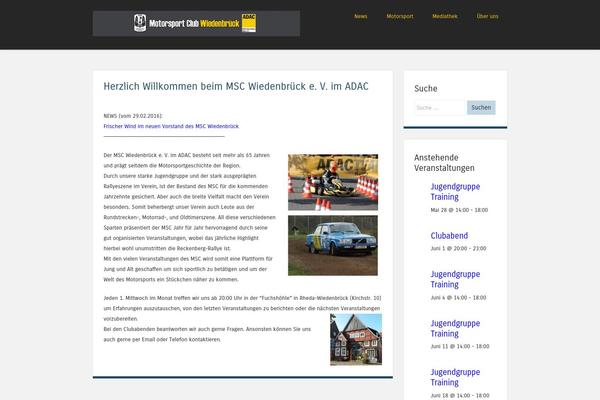
Task: Click the line starting Der MSC Wiedenbrück e. V.
Action: pyautogui.click(x=187, y=155)
